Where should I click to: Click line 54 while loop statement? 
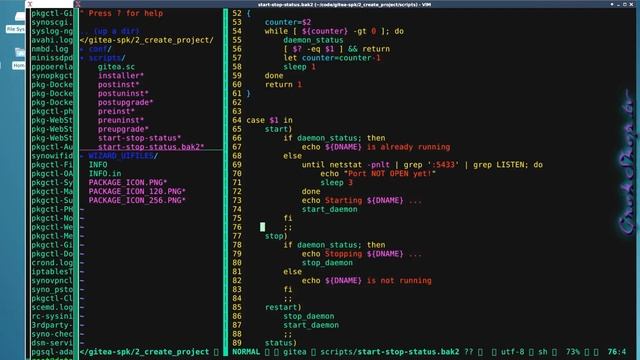tap(334, 31)
